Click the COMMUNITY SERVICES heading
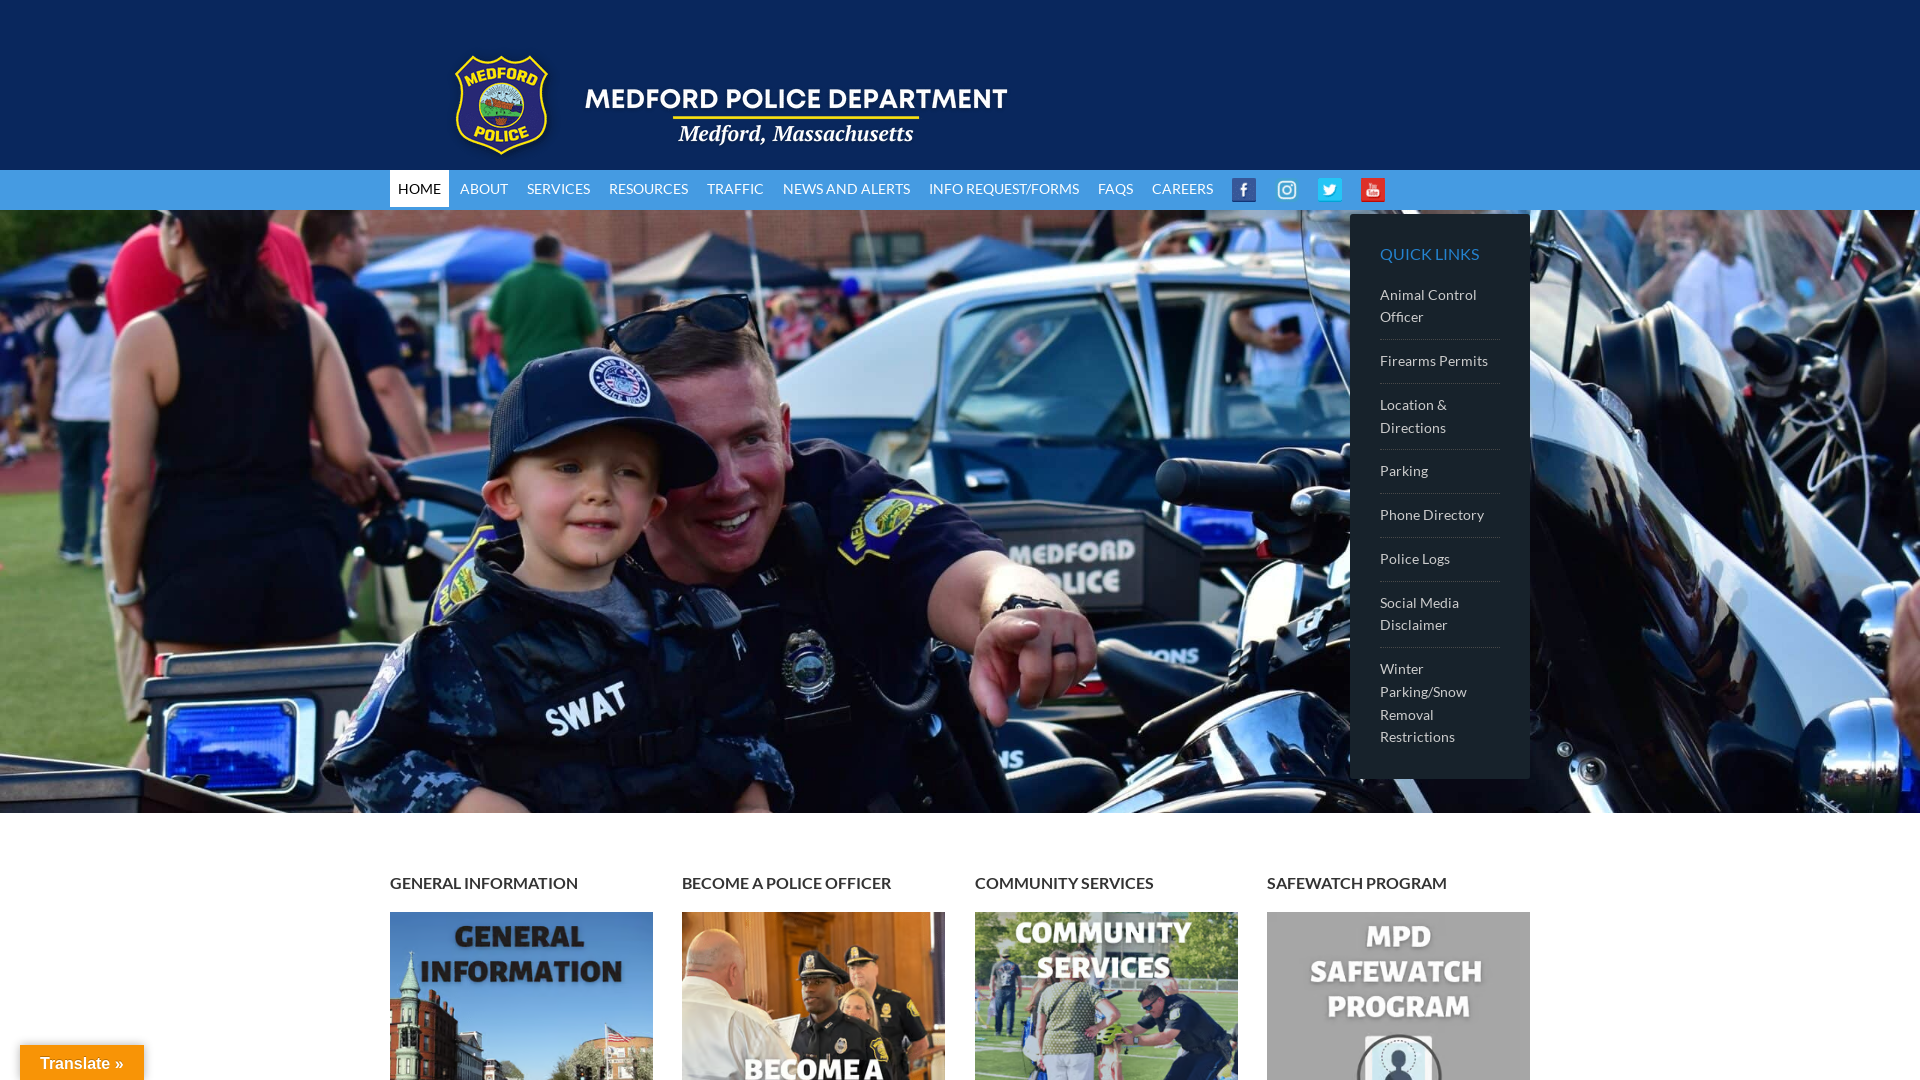This screenshot has width=1920, height=1080. click(x=1064, y=883)
